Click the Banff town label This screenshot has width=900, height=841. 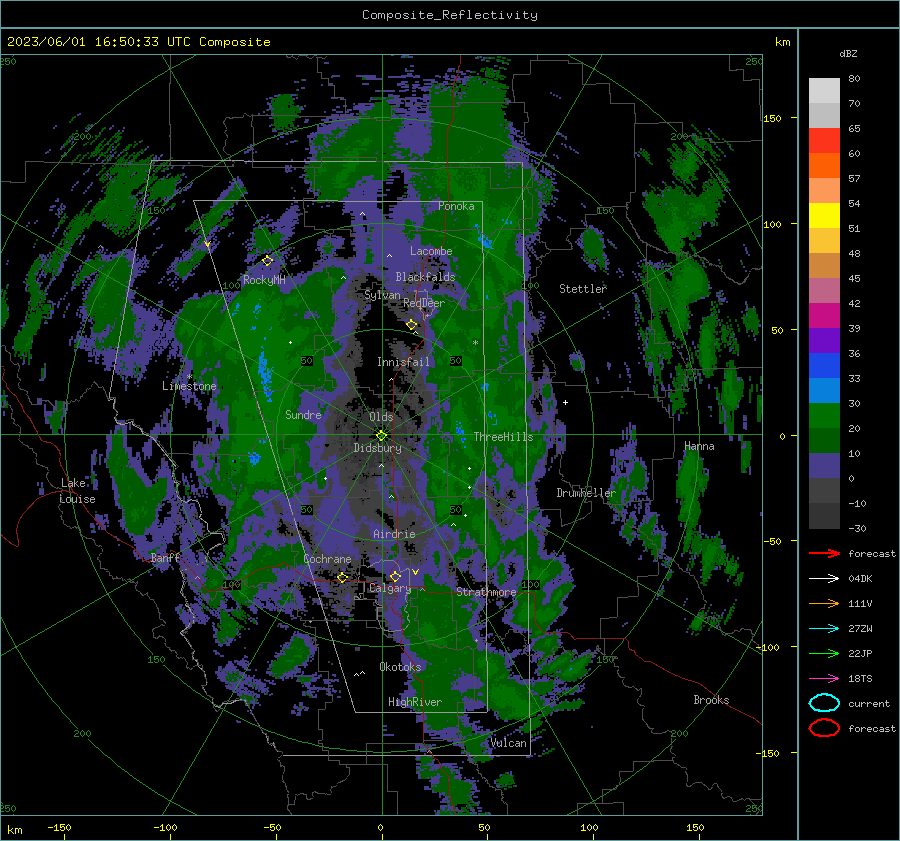click(x=165, y=558)
